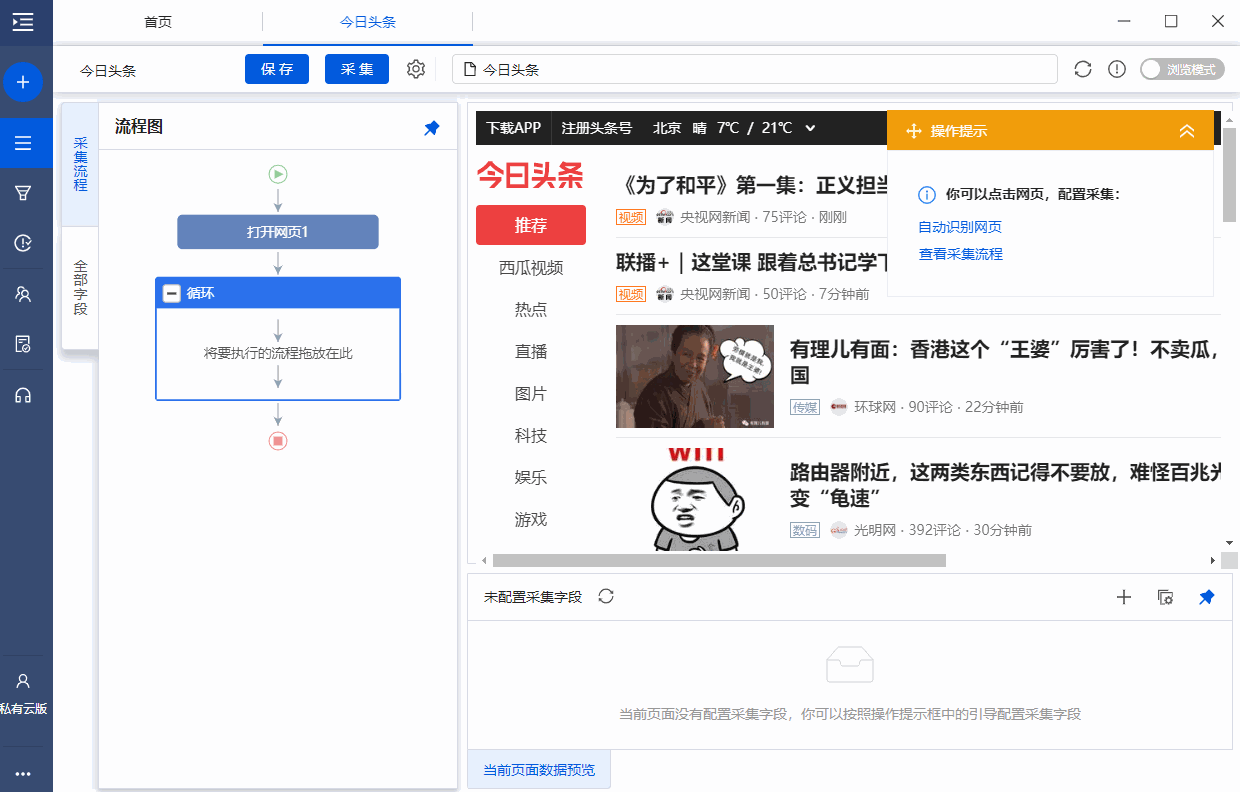Click the blue plus new-task button
This screenshot has height=792, width=1240.
(x=23, y=82)
